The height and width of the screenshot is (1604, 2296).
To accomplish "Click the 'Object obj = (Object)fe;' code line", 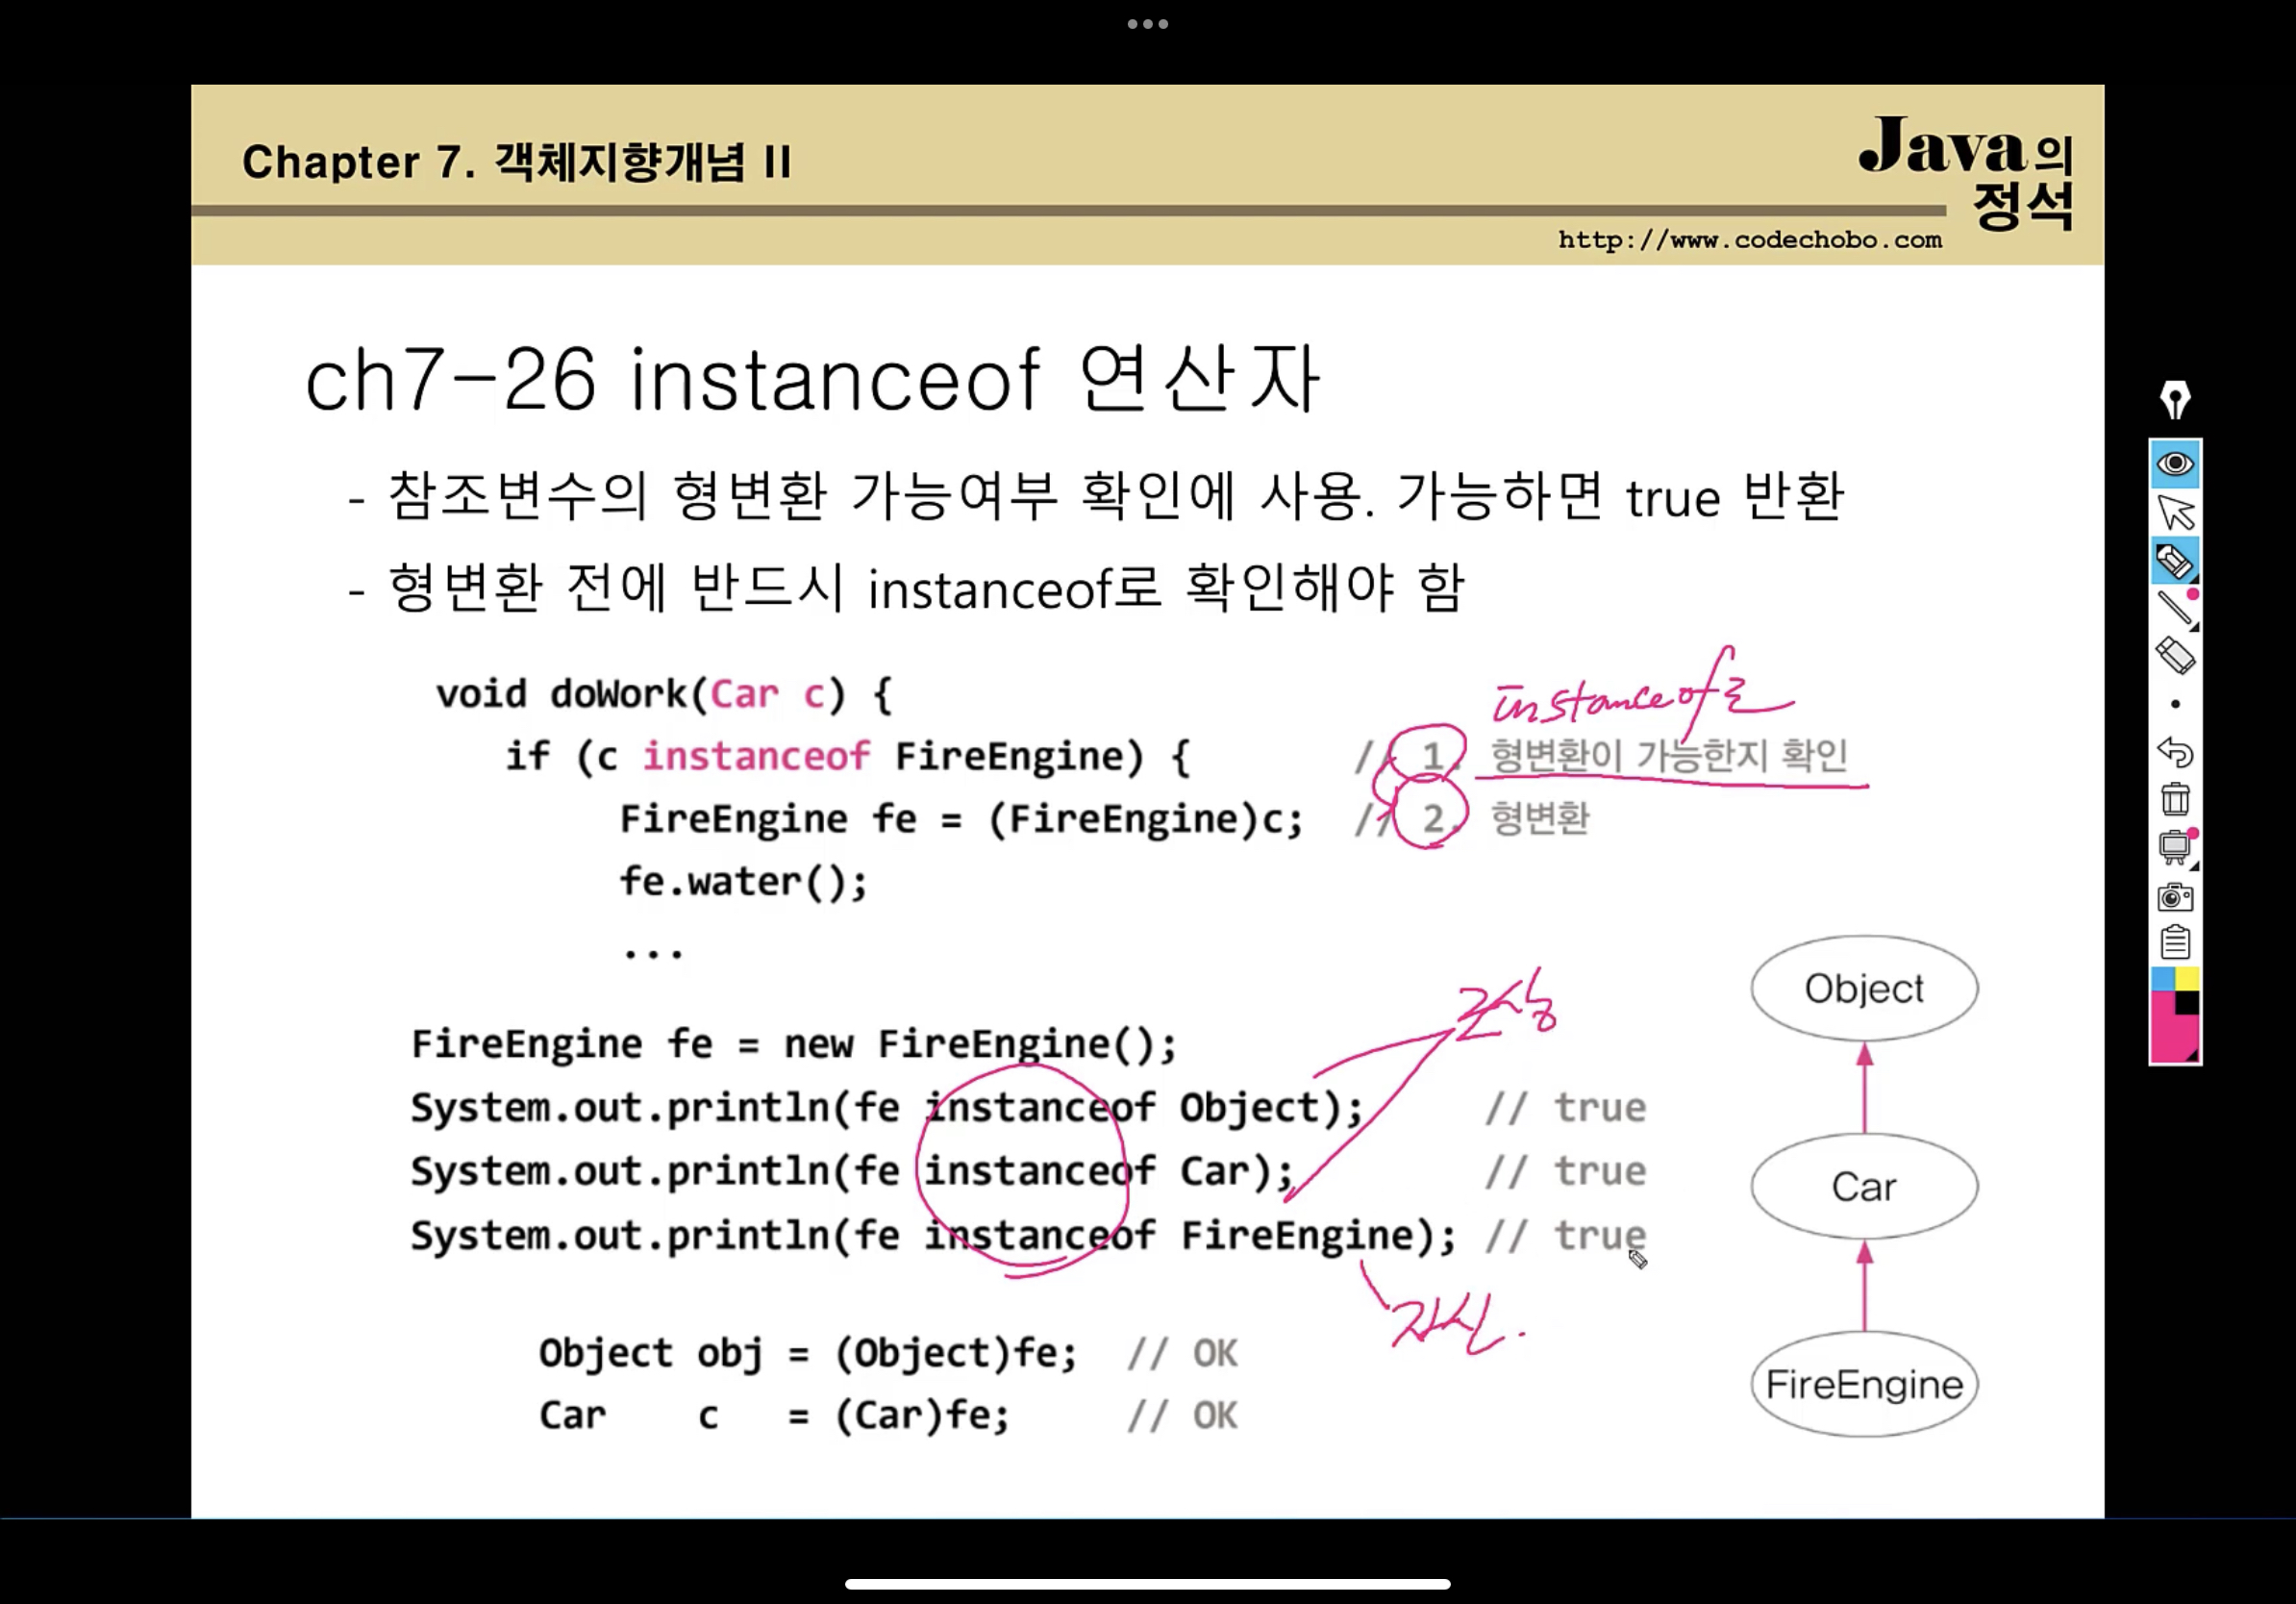I will 808,1353.
